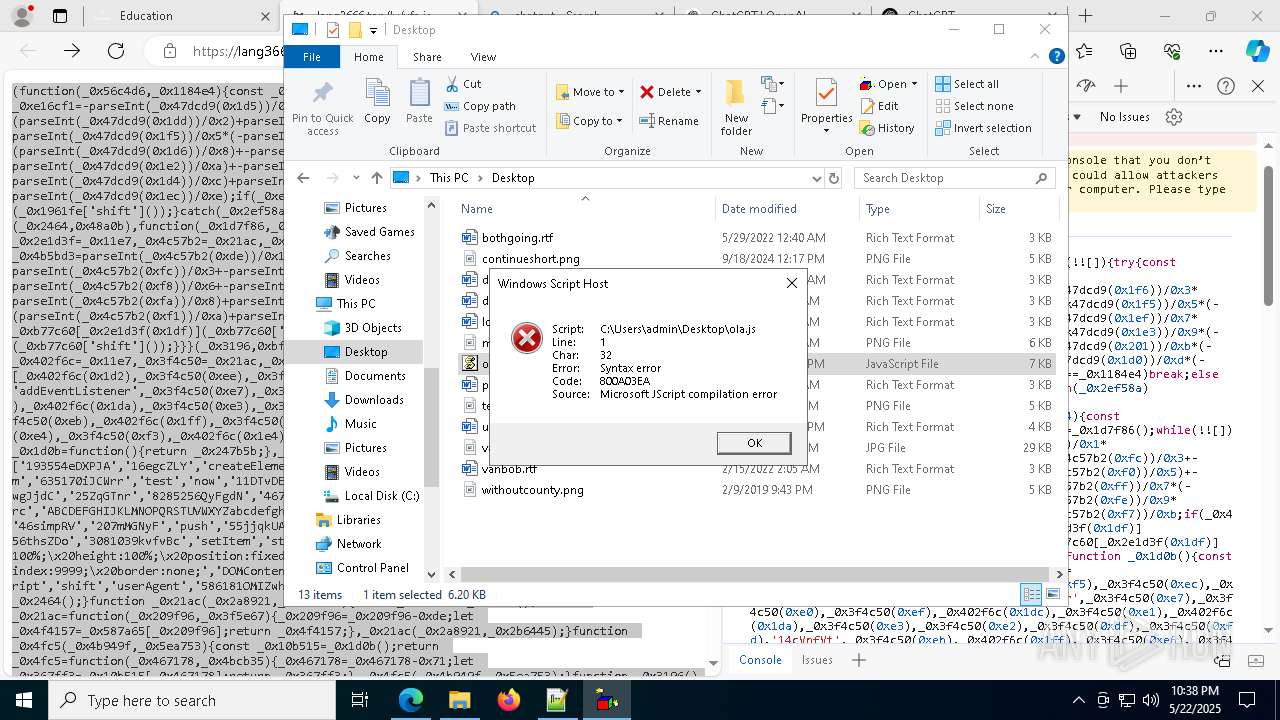Switch to the View ribbon tab
The height and width of the screenshot is (720, 1280).
pyautogui.click(x=483, y=57)
